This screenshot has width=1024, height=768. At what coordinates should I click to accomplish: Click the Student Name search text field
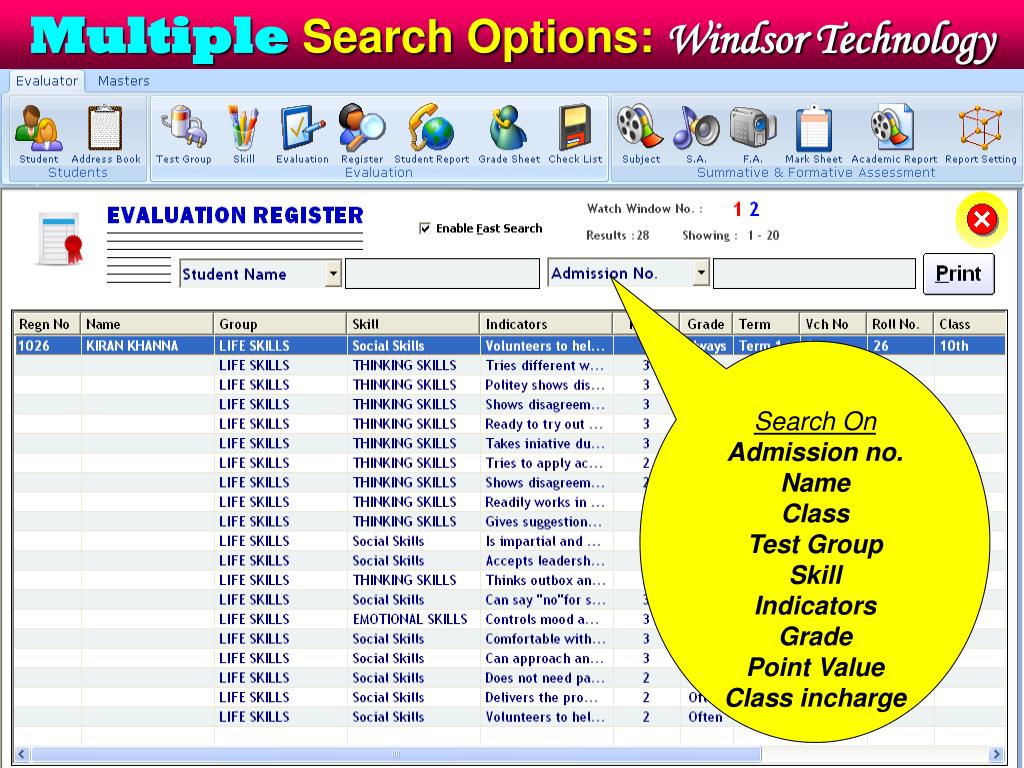(x=442, y=274)
